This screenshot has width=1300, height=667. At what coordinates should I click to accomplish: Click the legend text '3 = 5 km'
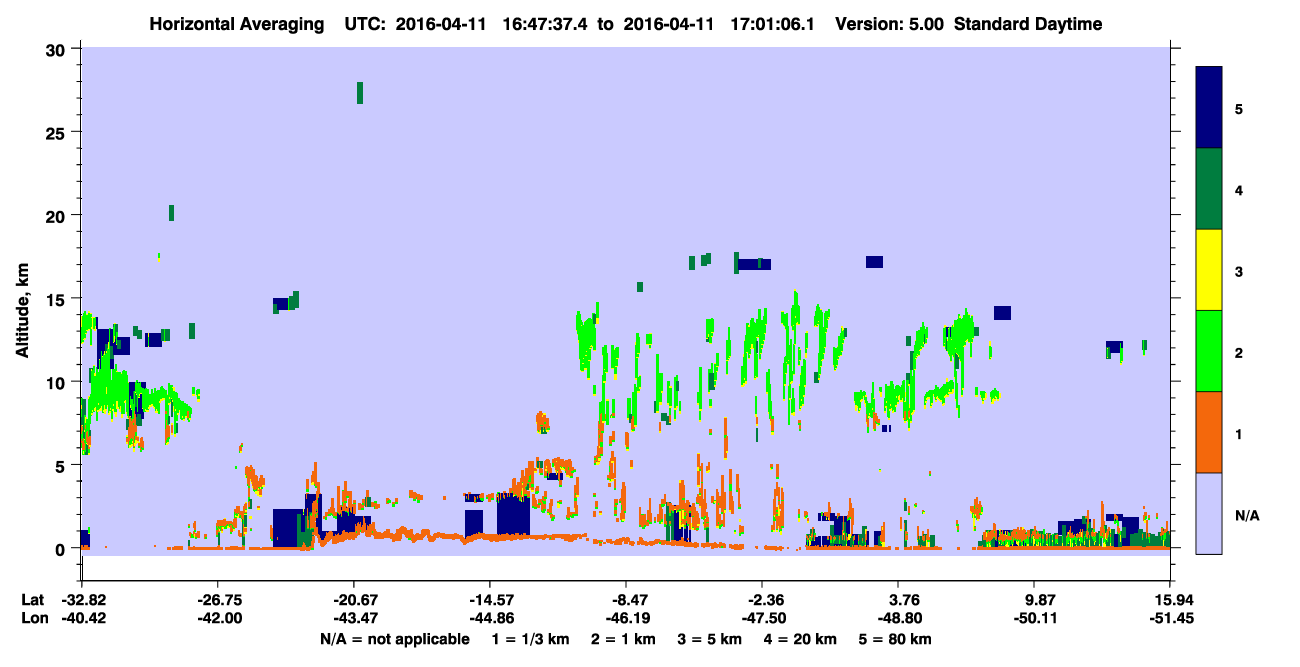point(711,640)
